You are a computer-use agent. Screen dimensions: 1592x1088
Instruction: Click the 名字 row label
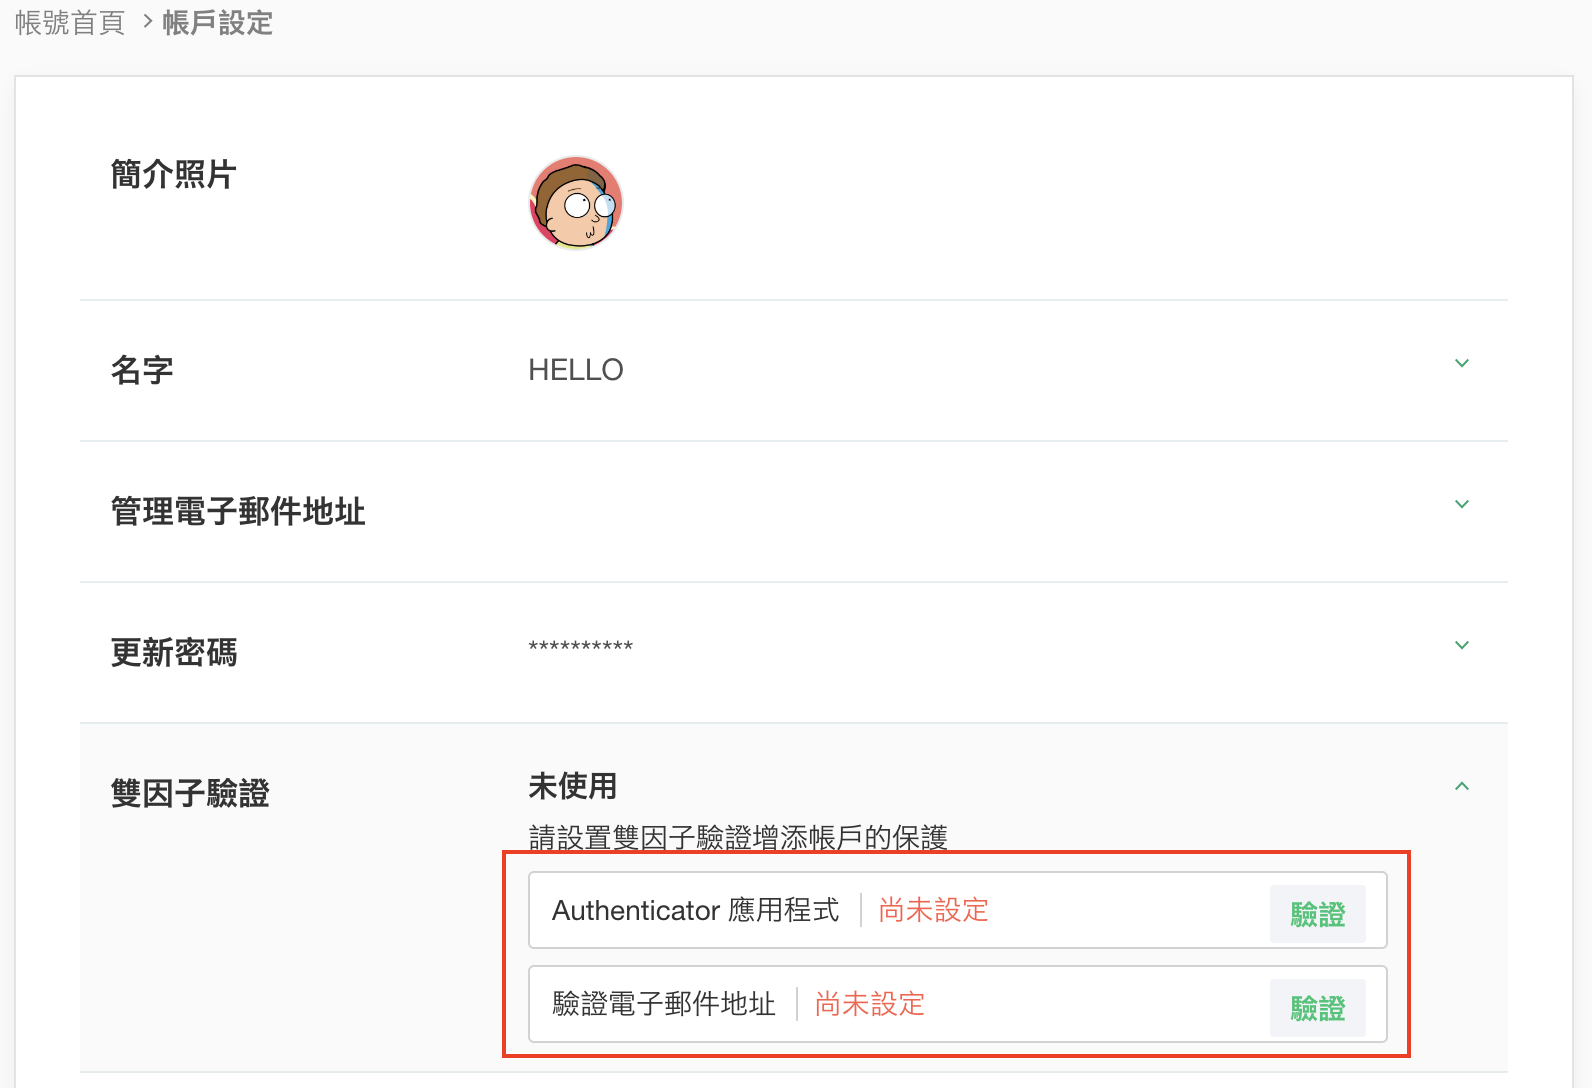point(142,371)
